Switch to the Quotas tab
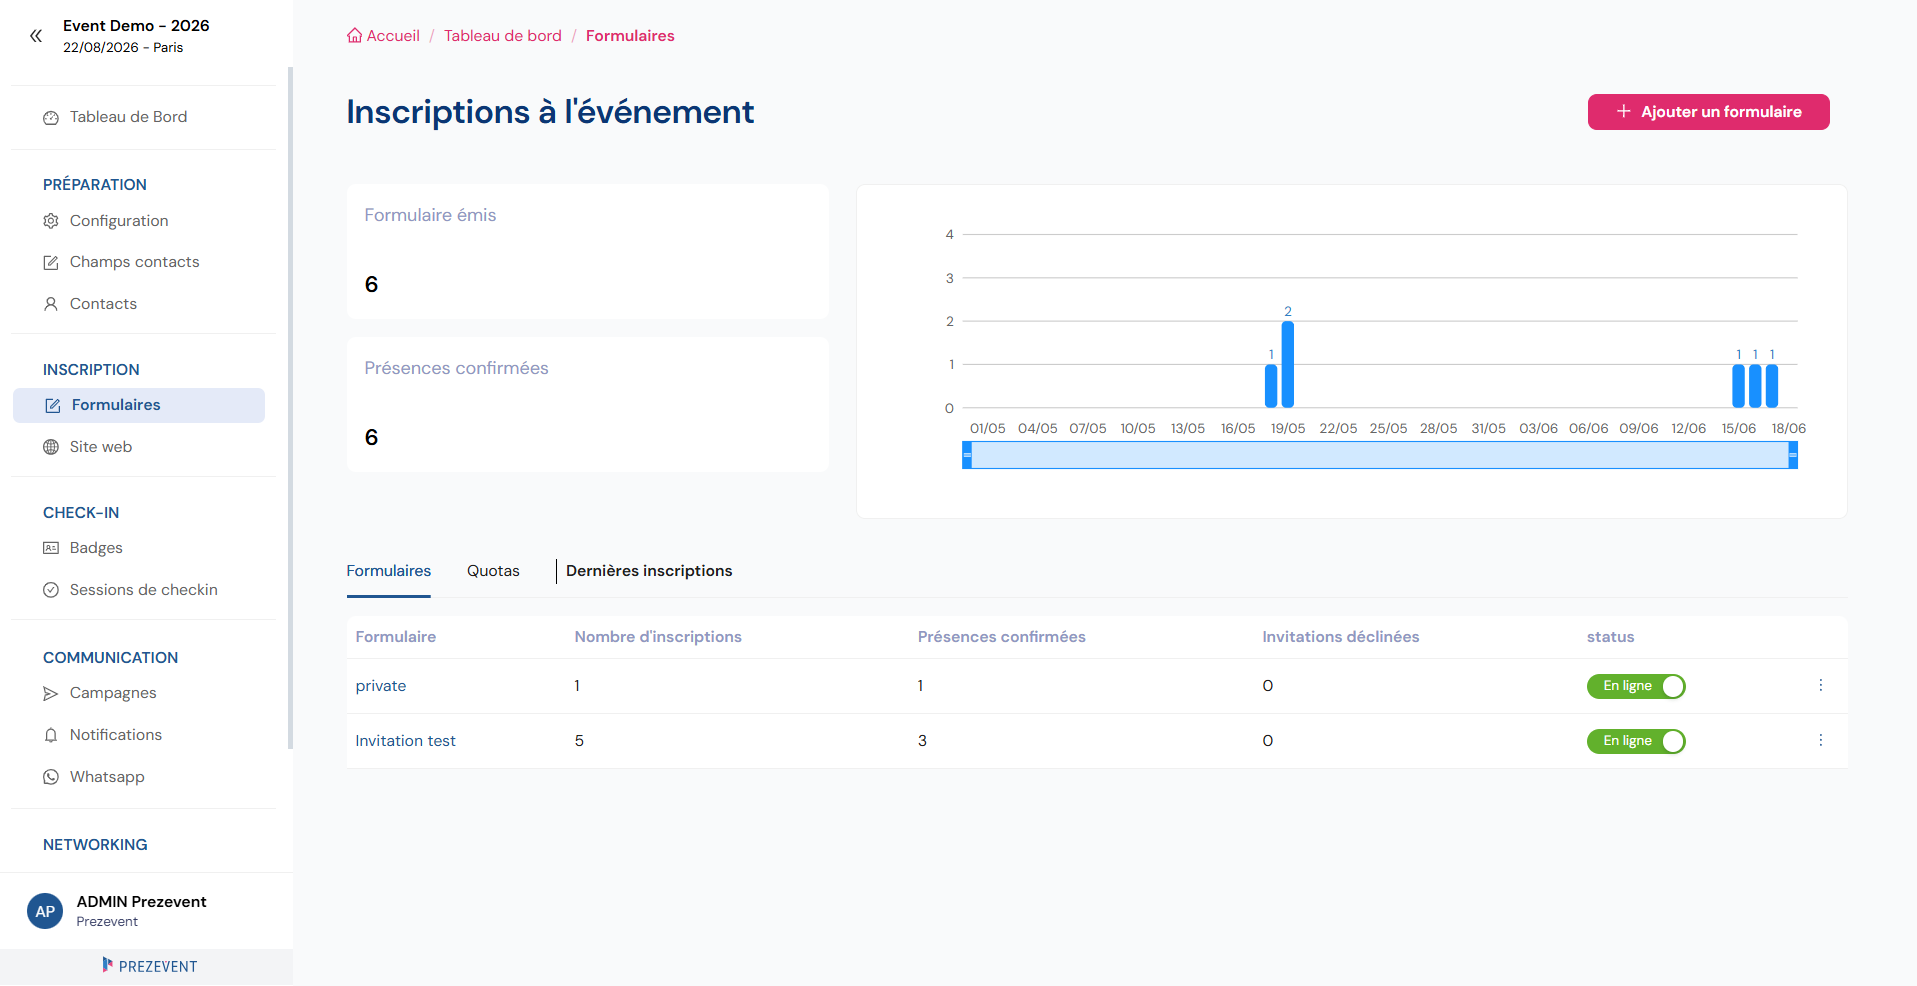This screenshot has width=1917, height=986. coord(493,571)
